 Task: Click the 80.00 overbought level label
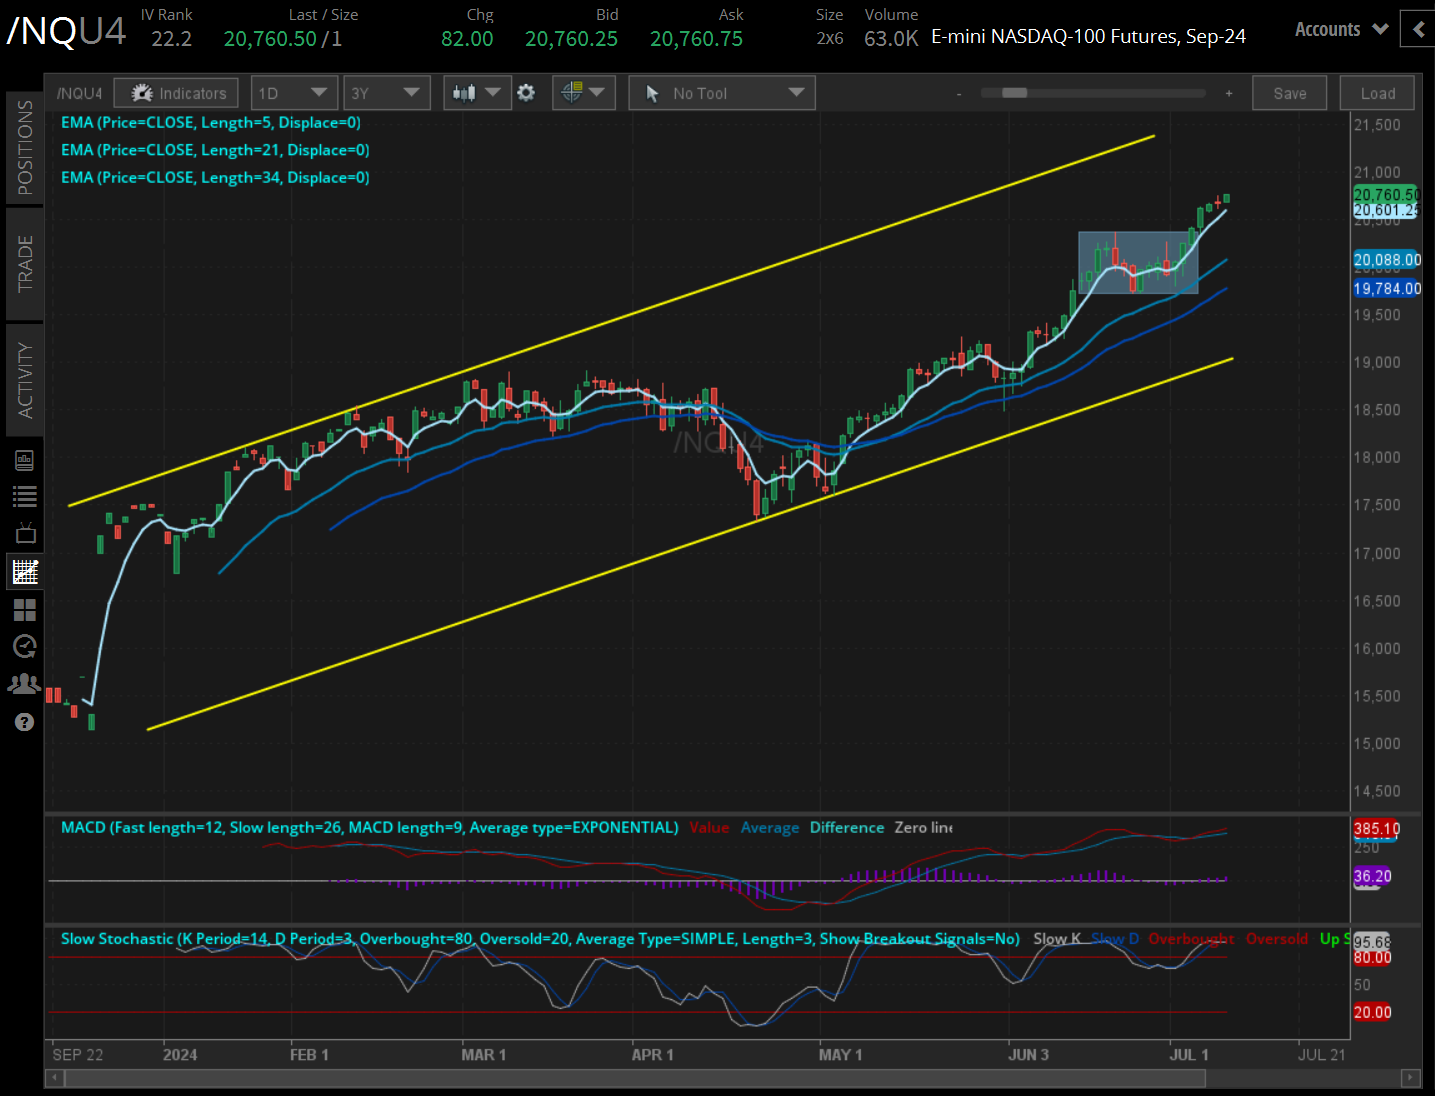[1372, 958]
